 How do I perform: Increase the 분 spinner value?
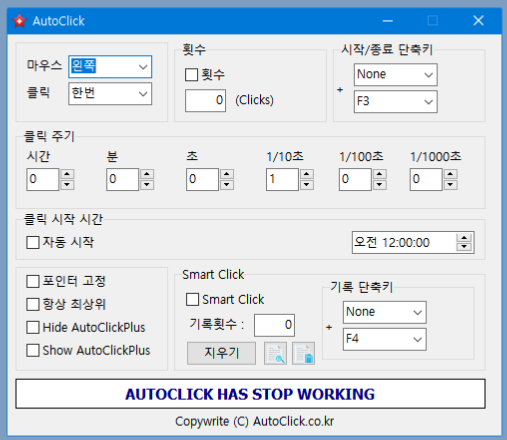tap(147, 174)
